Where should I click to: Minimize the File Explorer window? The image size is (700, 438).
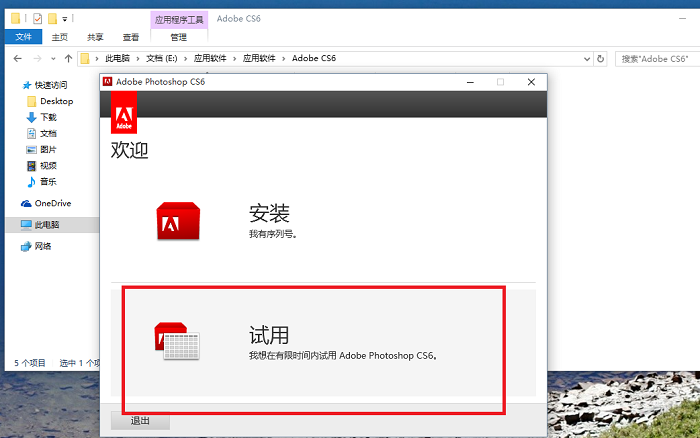682,19
